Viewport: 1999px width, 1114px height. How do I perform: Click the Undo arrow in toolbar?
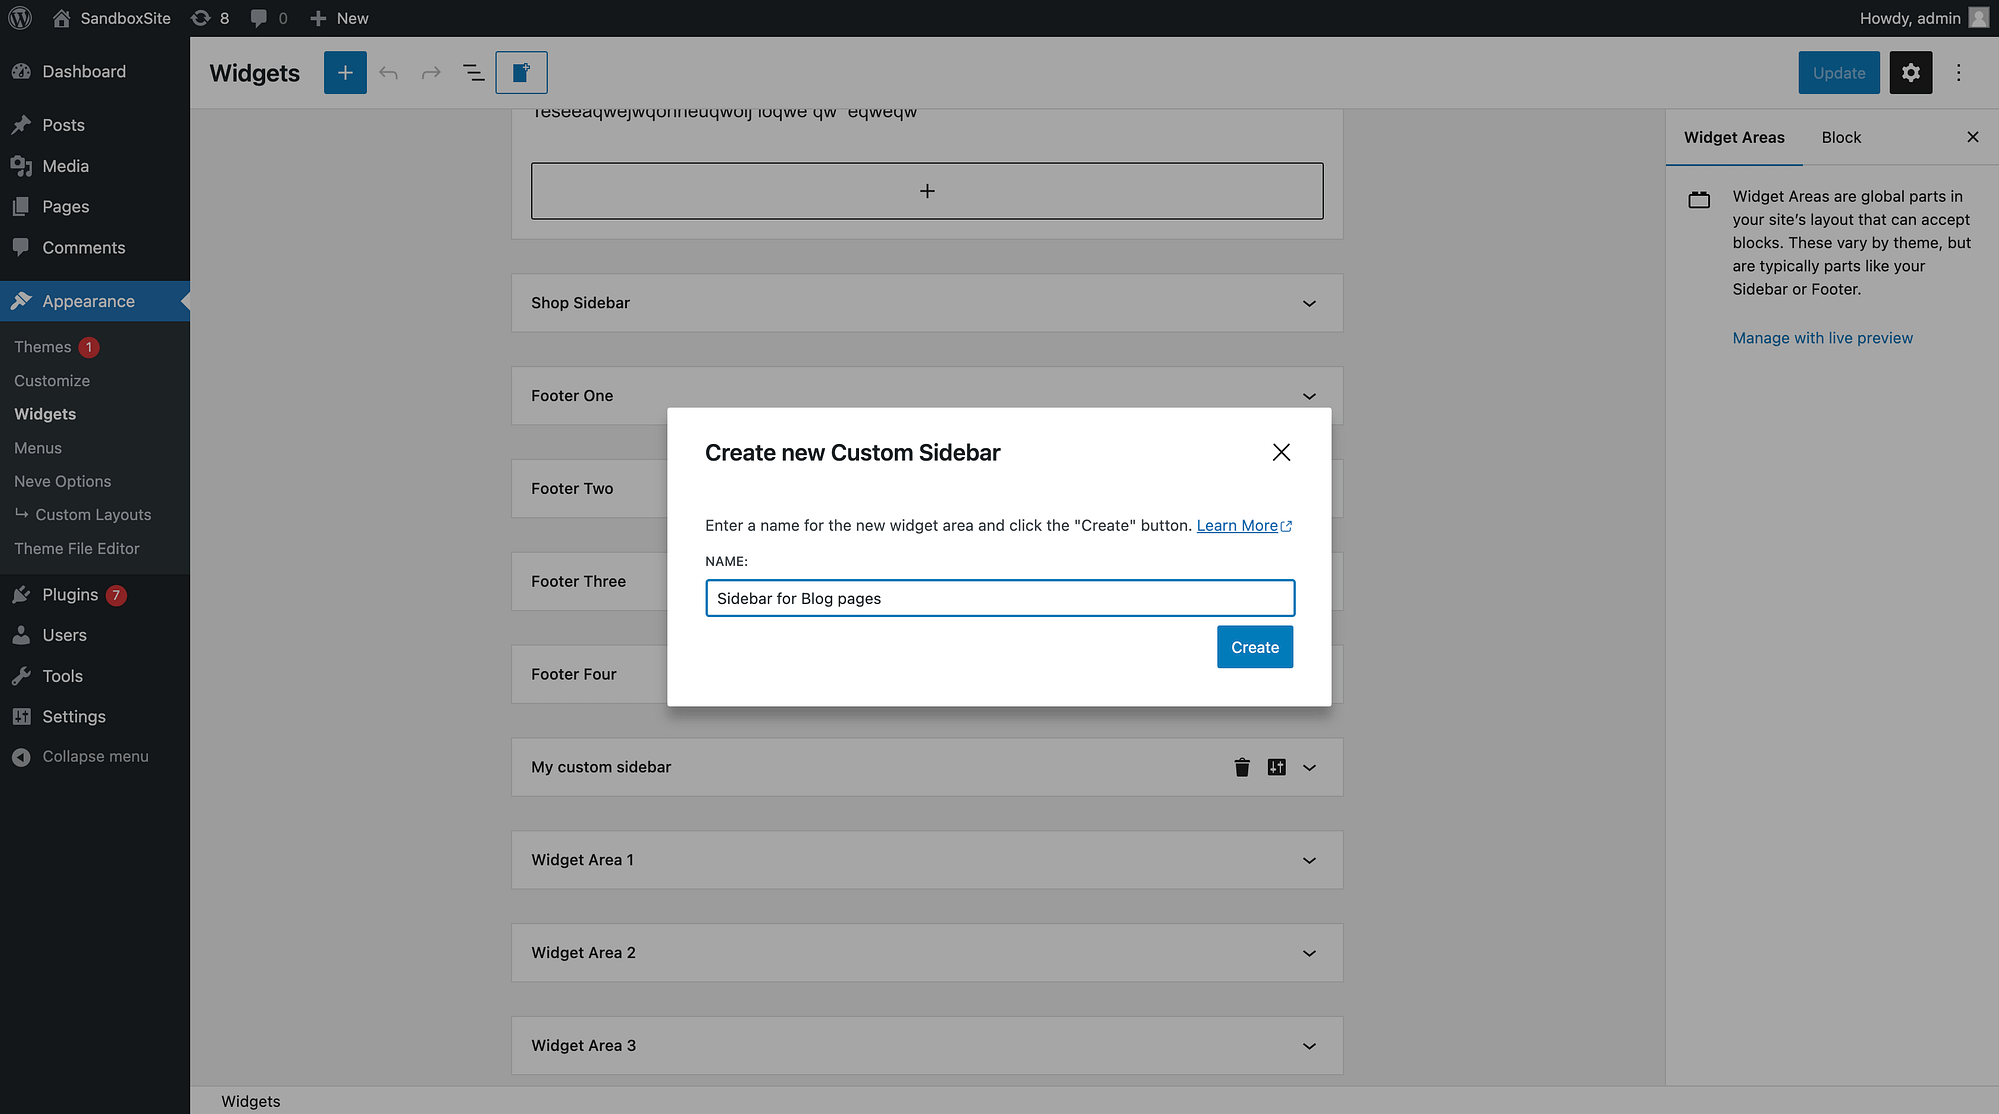388,73
